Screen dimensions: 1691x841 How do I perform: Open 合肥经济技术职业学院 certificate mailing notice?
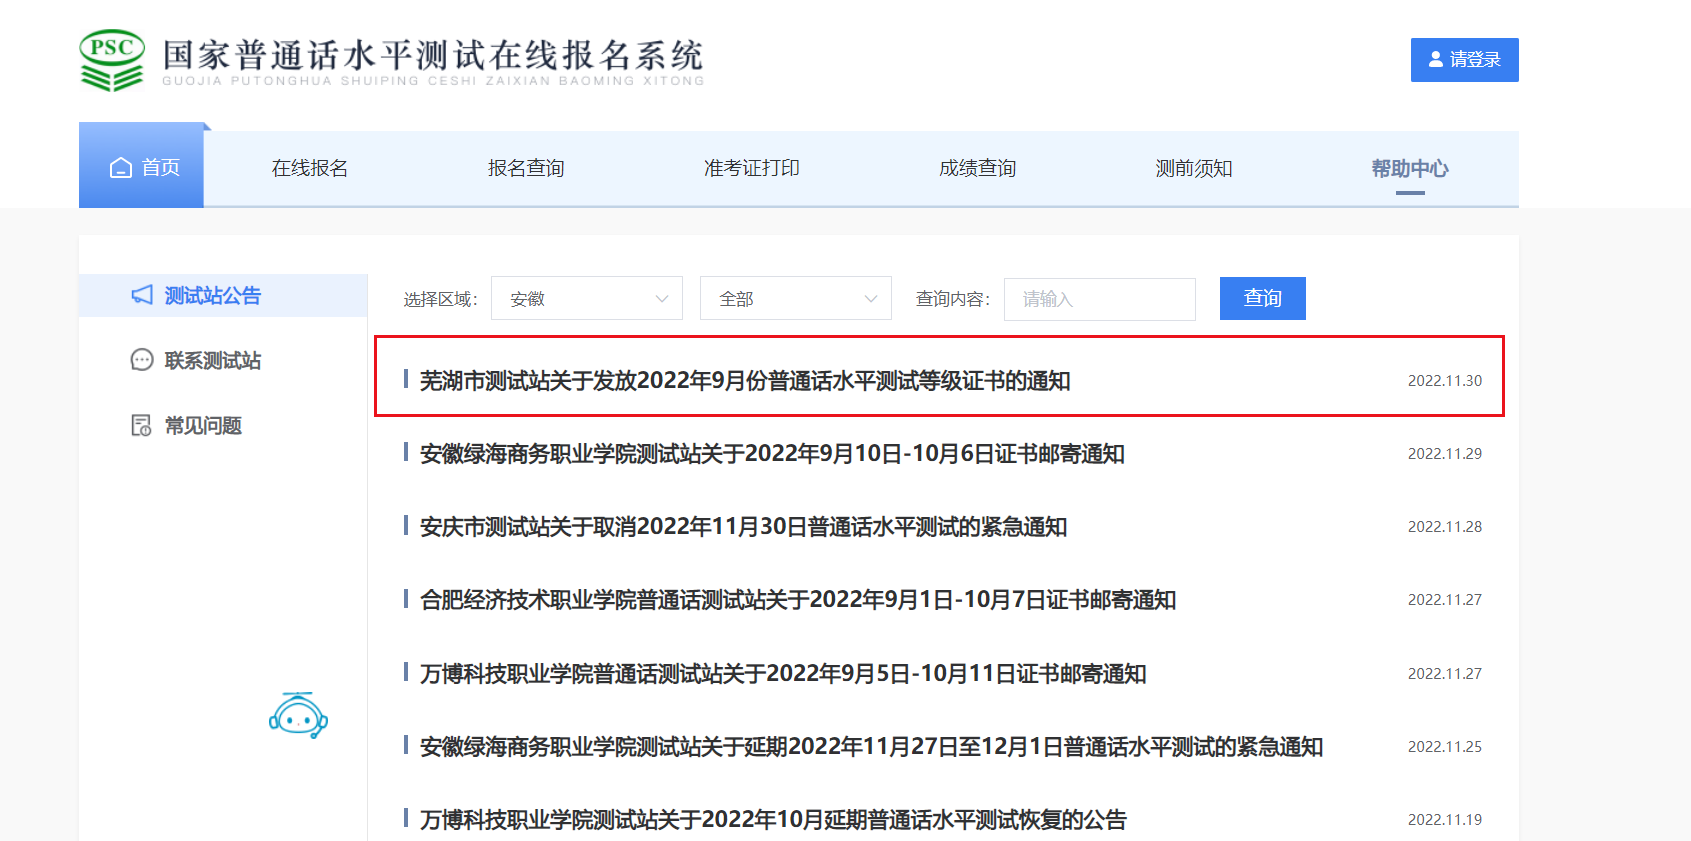pos(797,600)
